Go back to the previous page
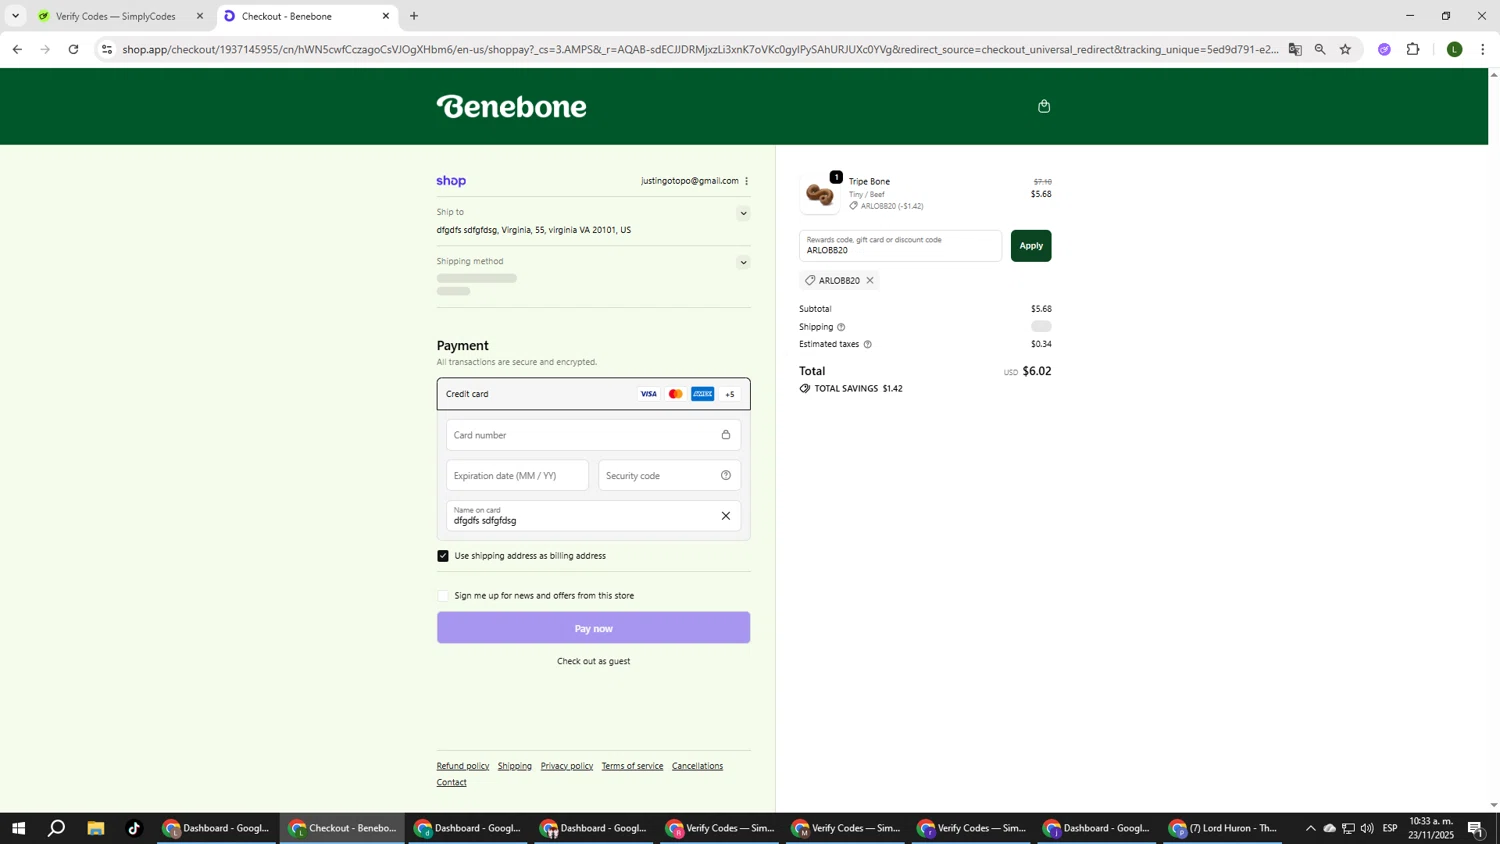 [x=17, y=49]
